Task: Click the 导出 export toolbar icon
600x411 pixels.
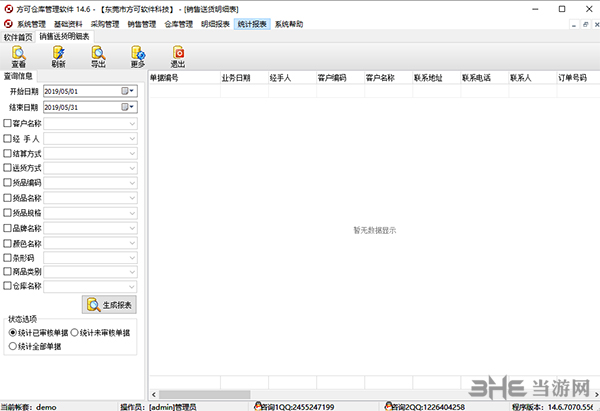Action: pos(98,57)
